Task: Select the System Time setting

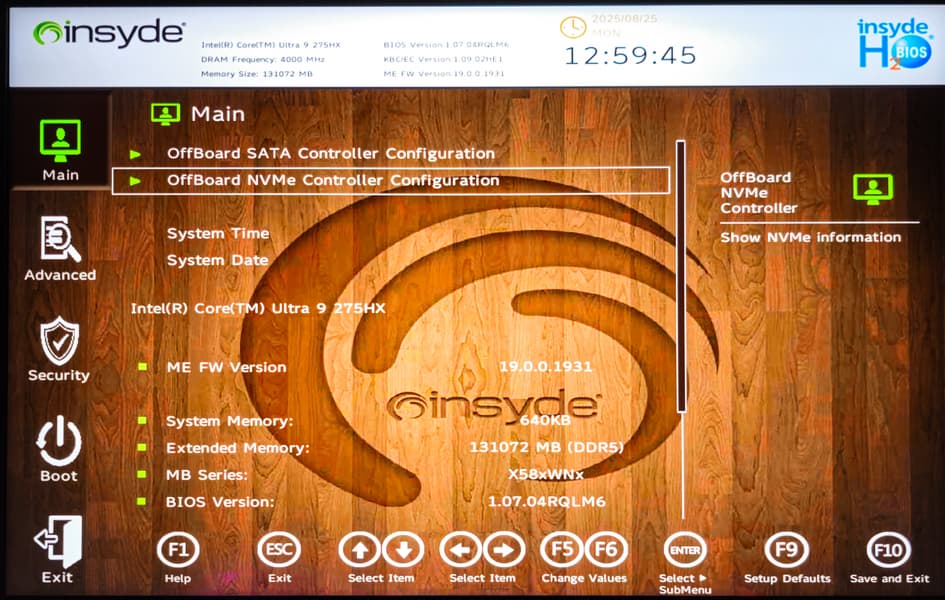Action: [x=218, y=233]
